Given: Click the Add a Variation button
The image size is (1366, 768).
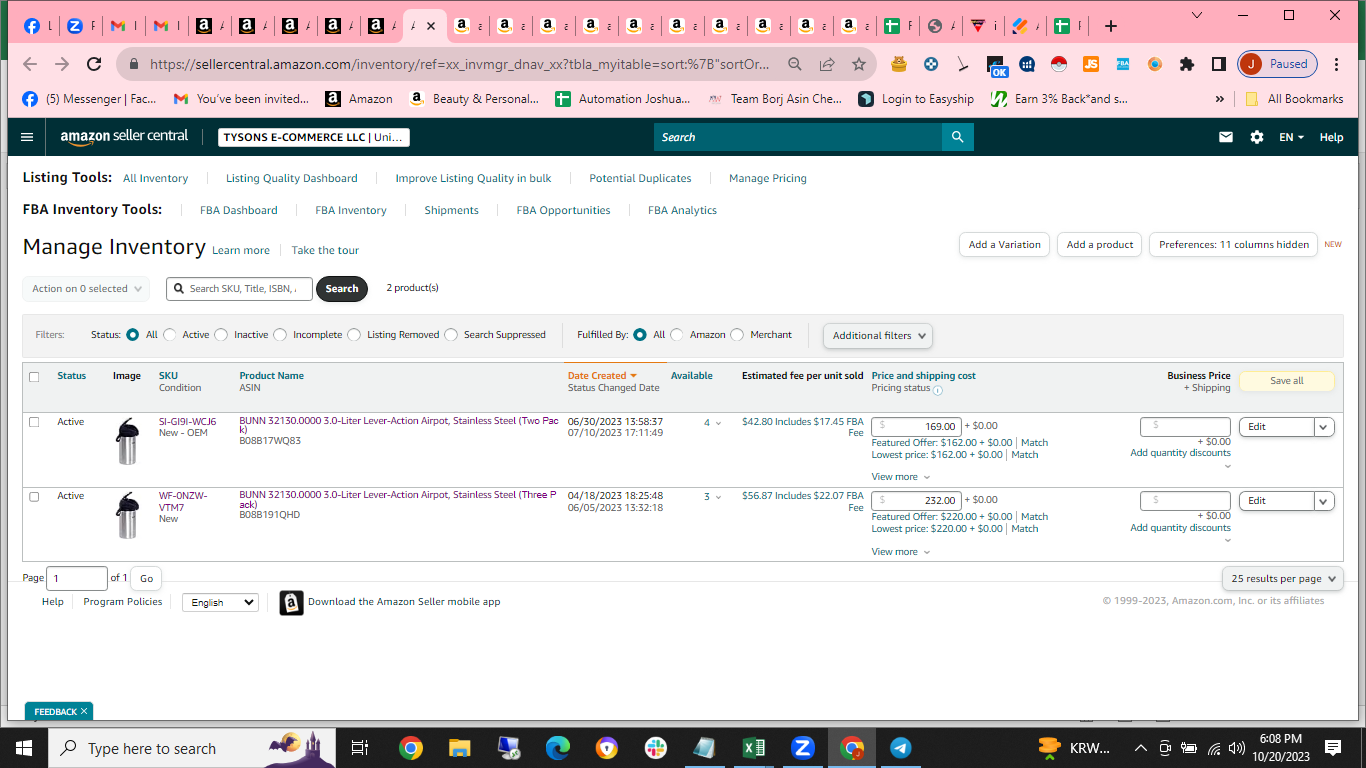Looking at the screenshot, I should click(x=1004, y=245).
